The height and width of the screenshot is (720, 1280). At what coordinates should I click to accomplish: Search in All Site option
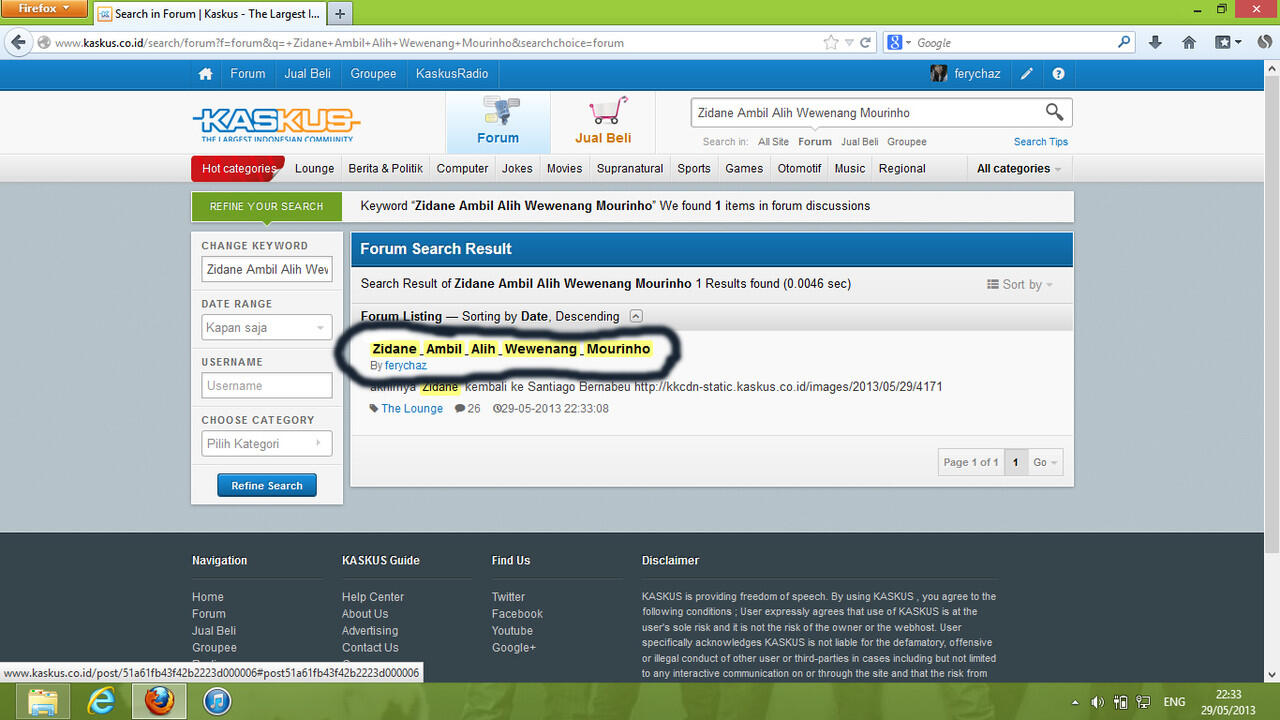[773, 142]
